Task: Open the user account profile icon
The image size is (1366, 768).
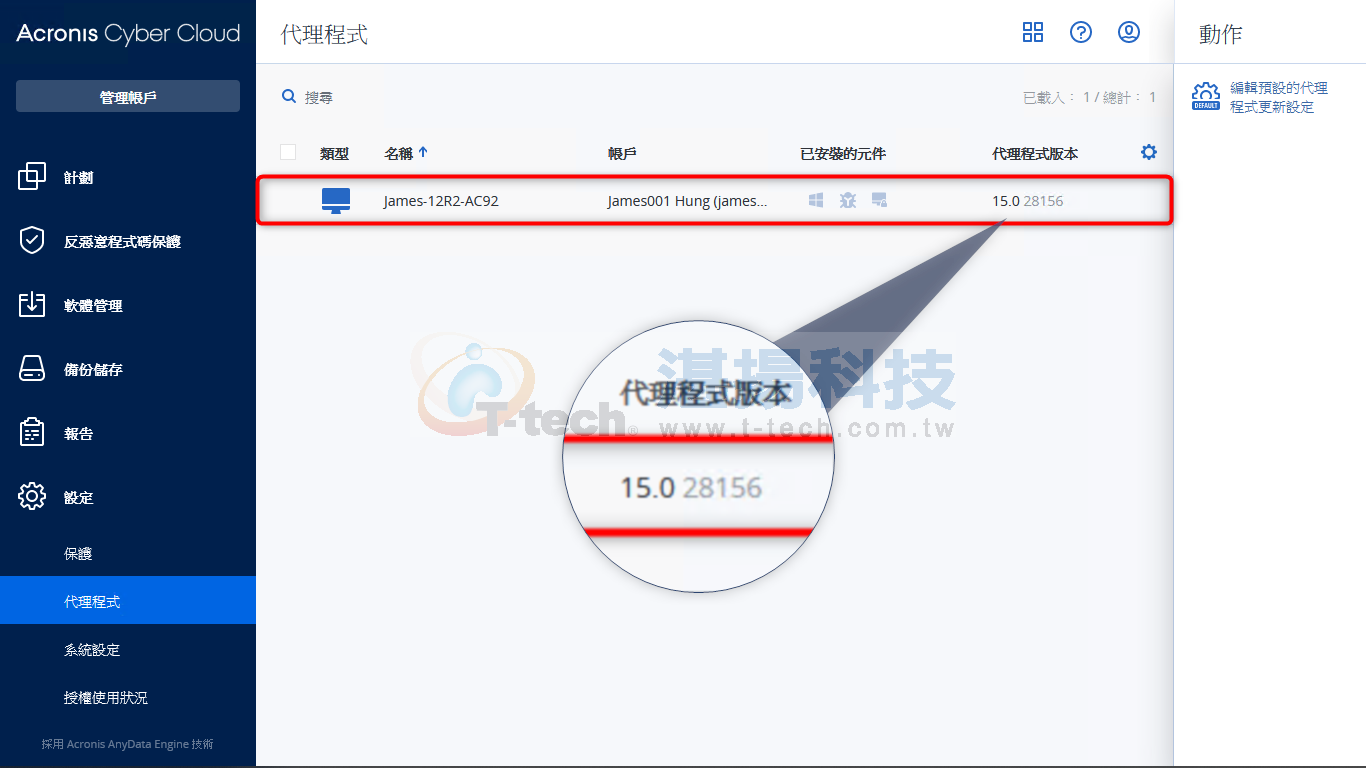Action: click(1129, 32)
